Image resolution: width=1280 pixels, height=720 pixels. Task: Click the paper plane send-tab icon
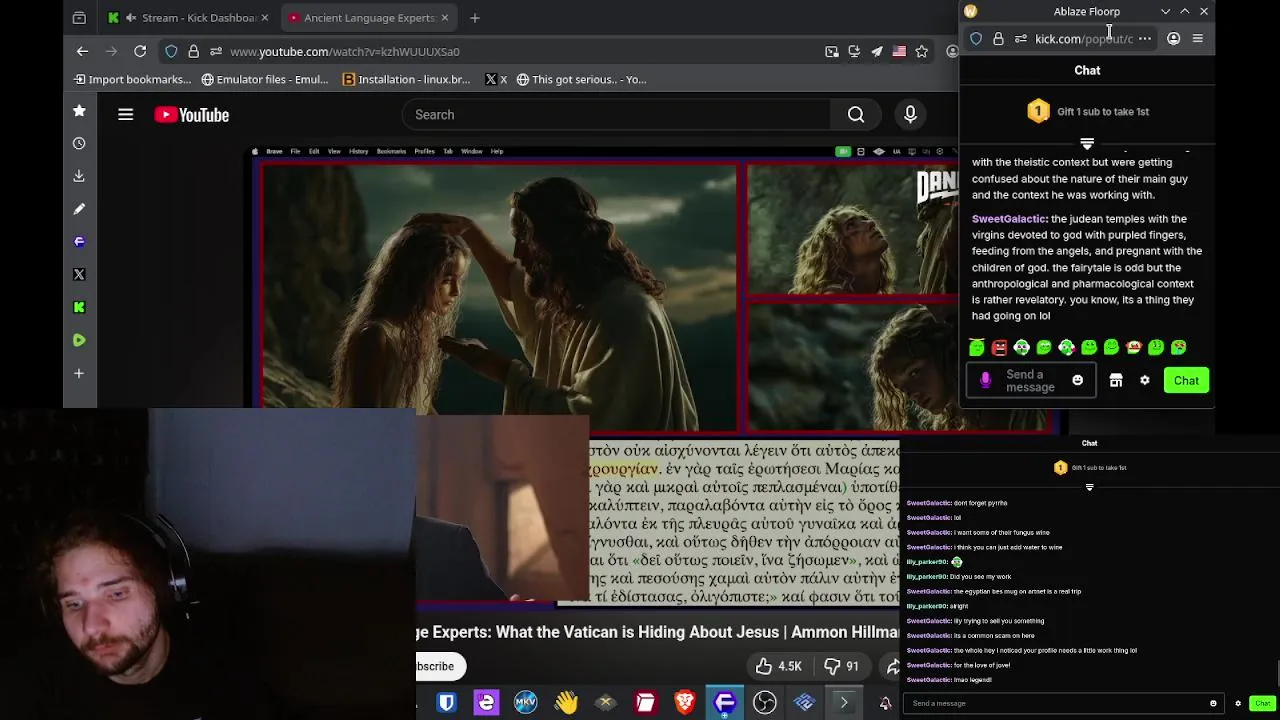click(877, 51)
